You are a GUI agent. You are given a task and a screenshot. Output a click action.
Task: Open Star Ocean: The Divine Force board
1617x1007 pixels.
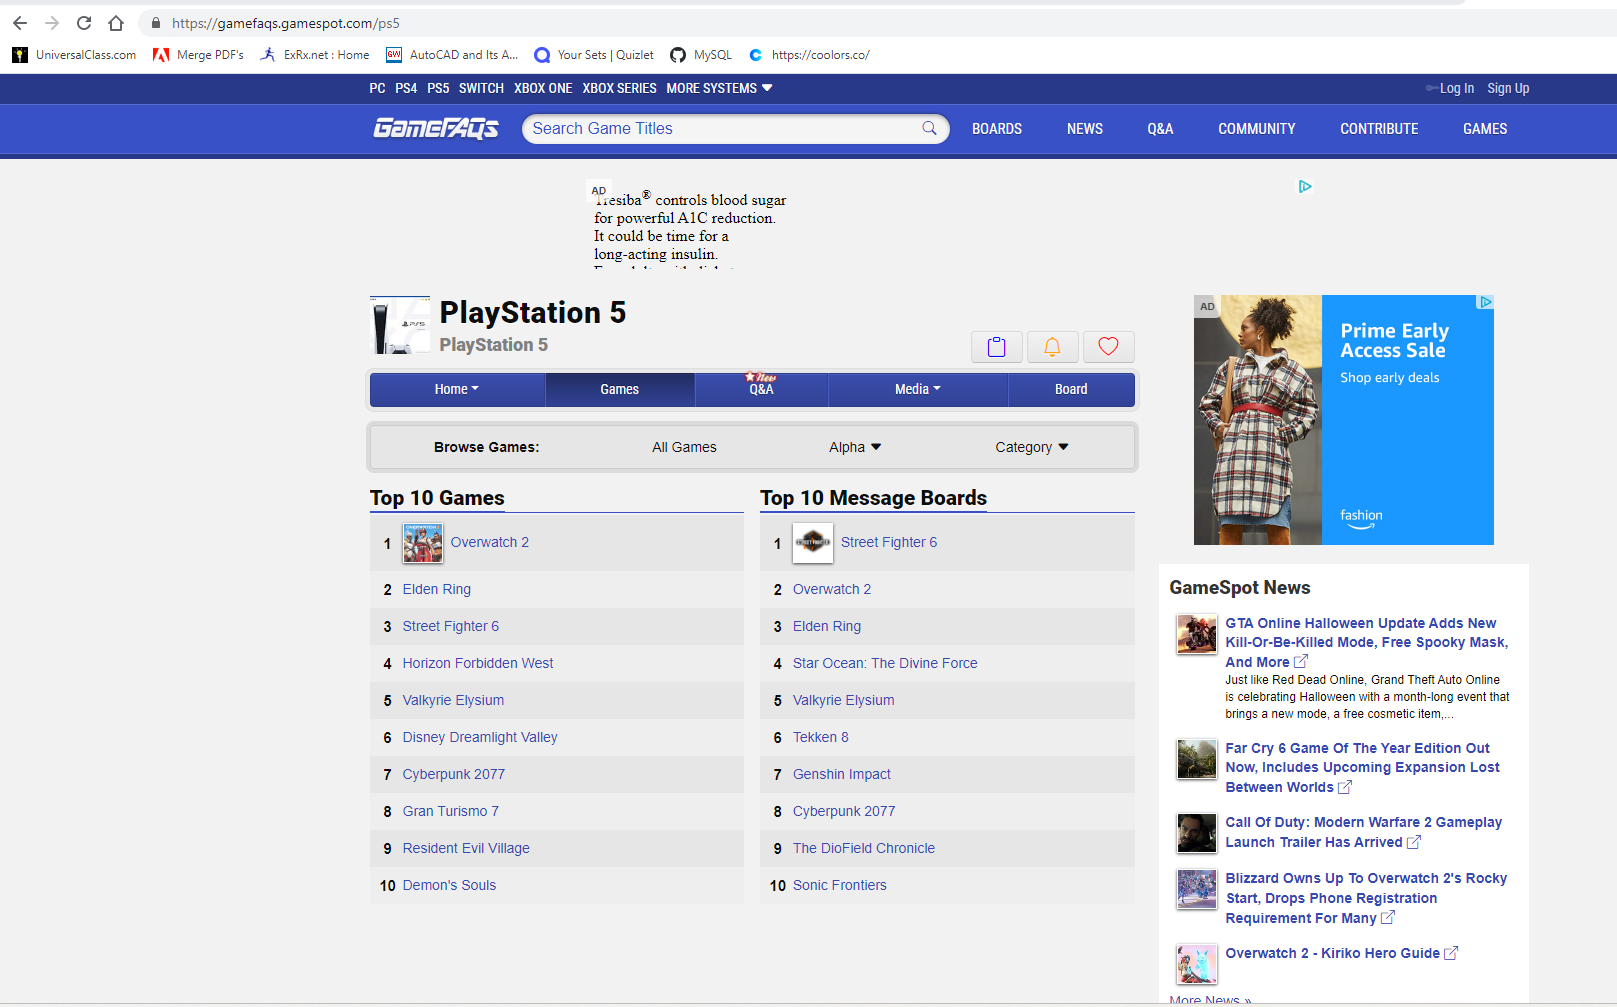click(885, 663)
